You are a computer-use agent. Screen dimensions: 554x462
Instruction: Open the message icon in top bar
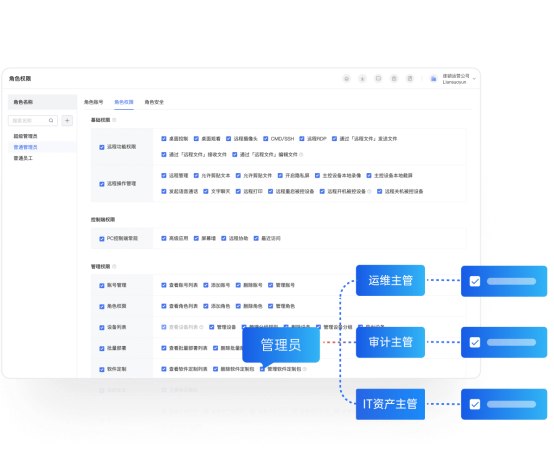(378, 78)
